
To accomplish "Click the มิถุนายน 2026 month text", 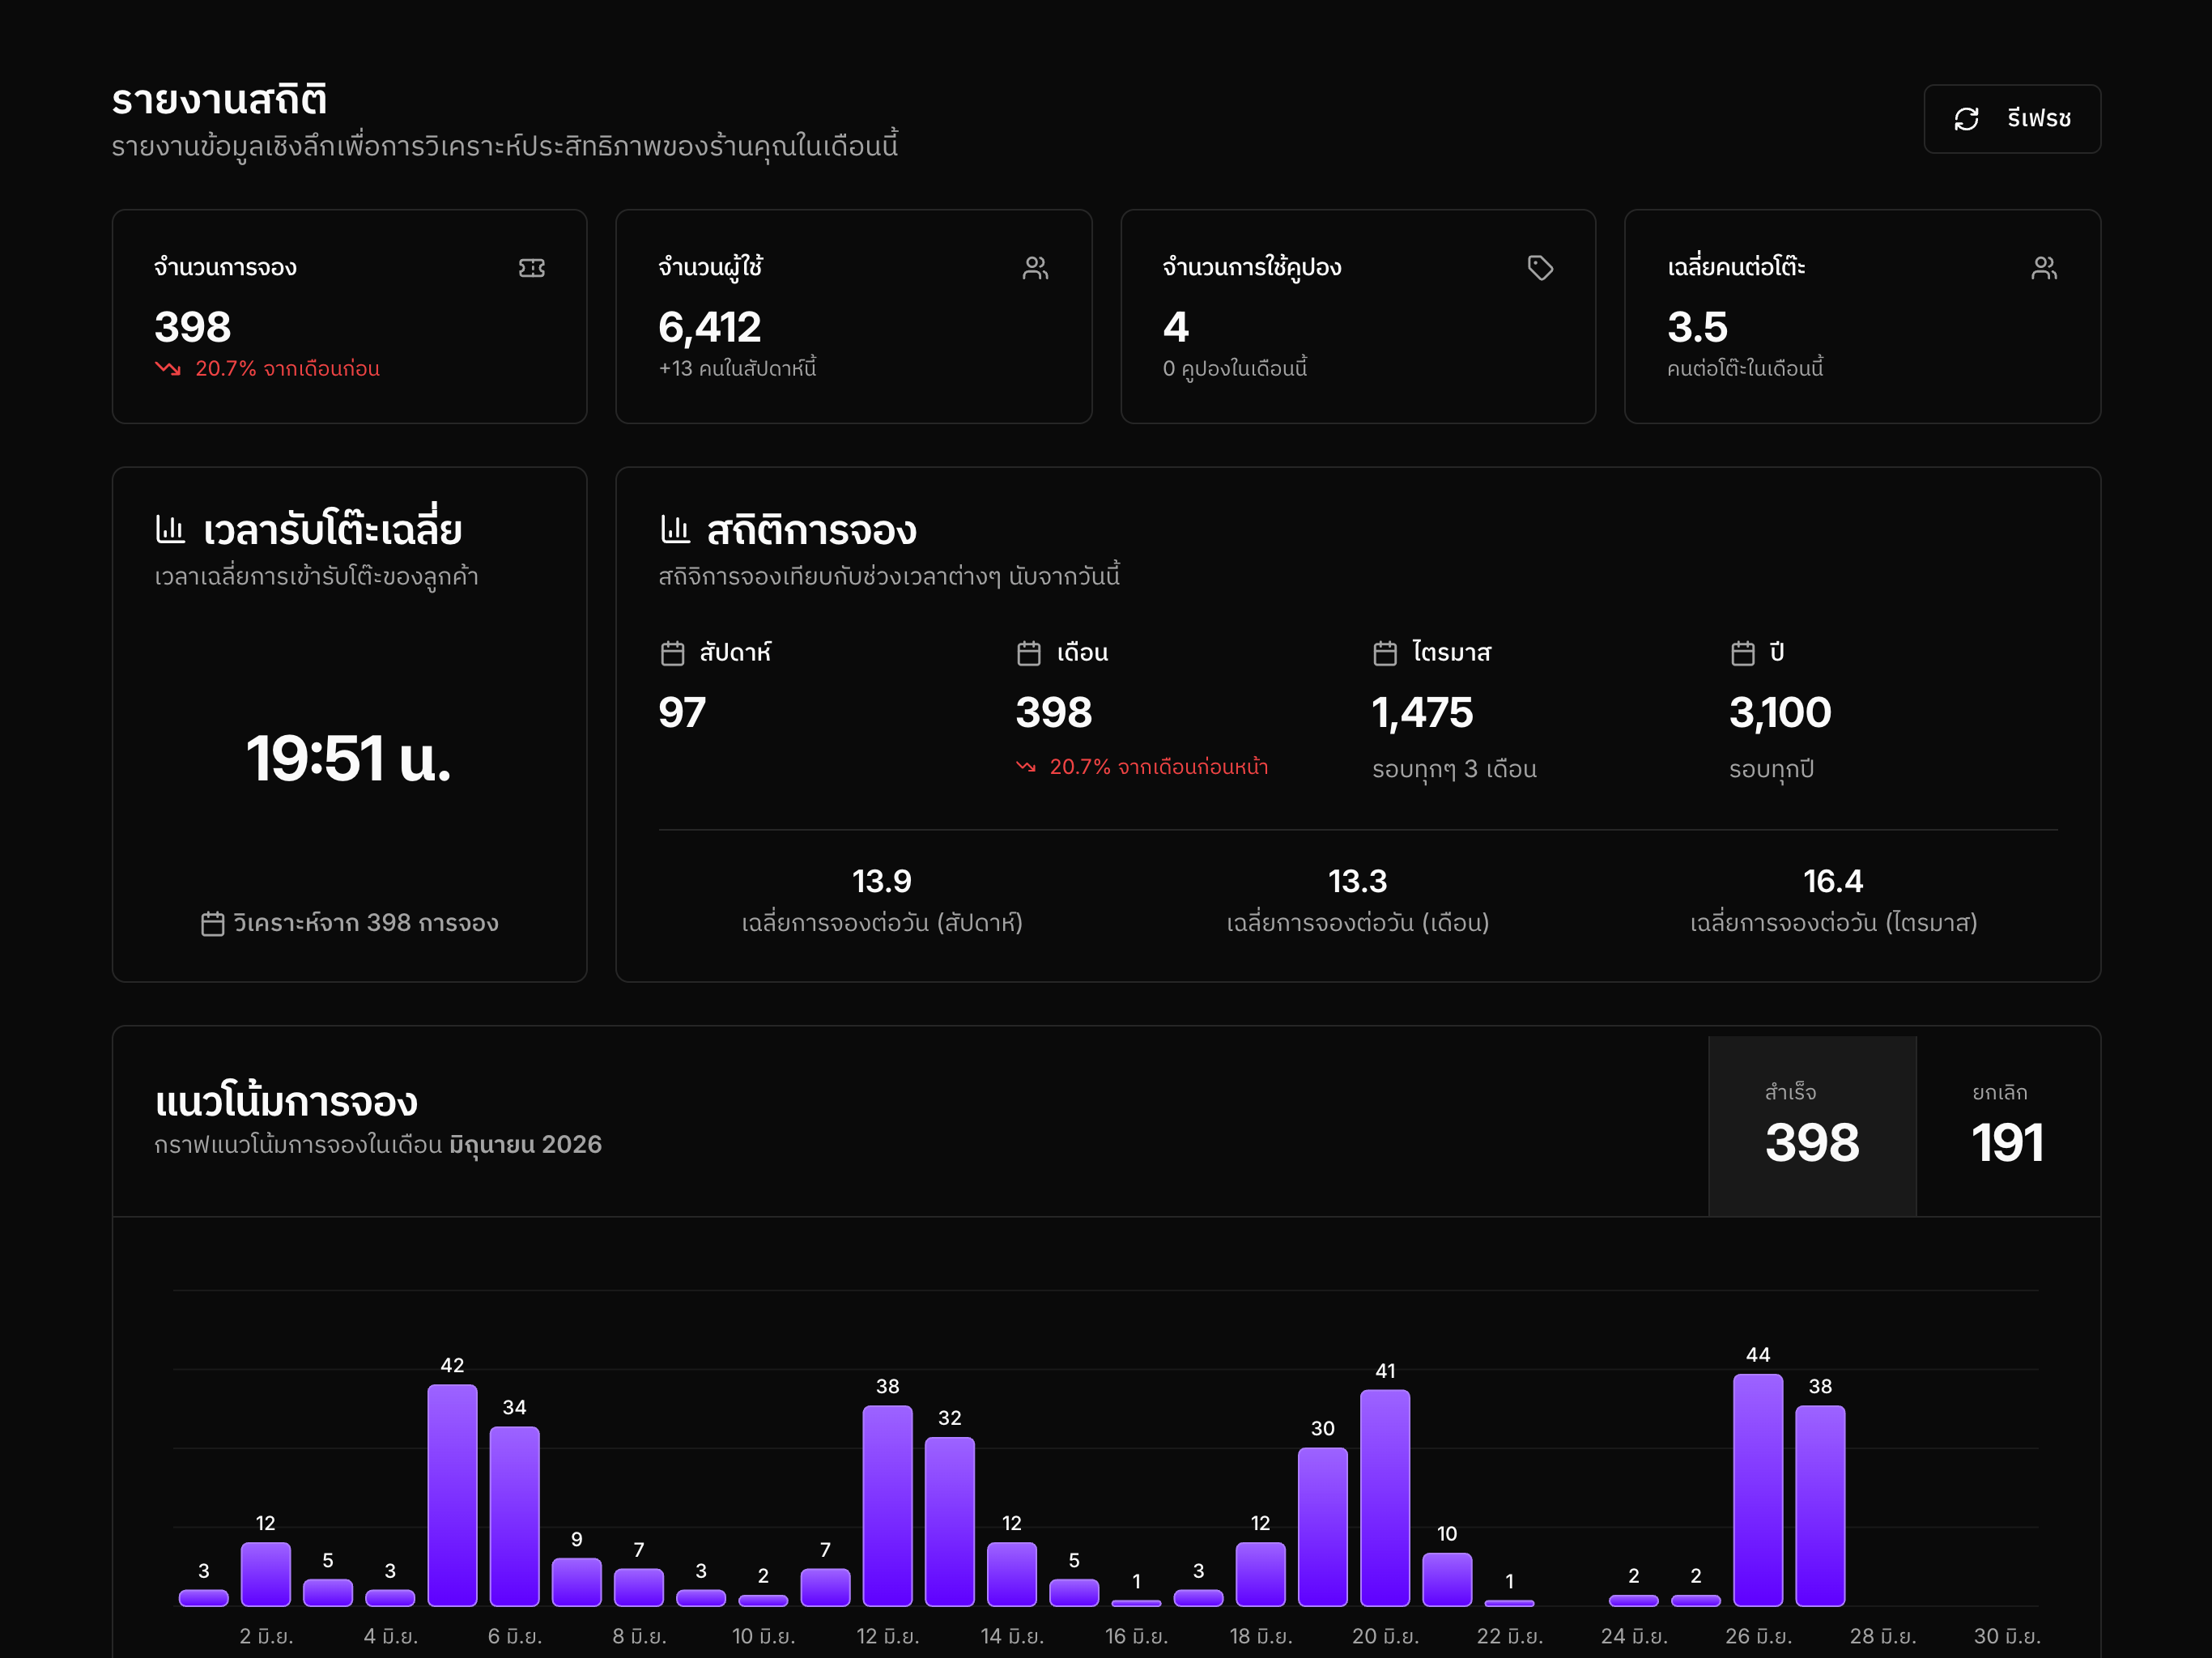I will tap(525, 1145).
